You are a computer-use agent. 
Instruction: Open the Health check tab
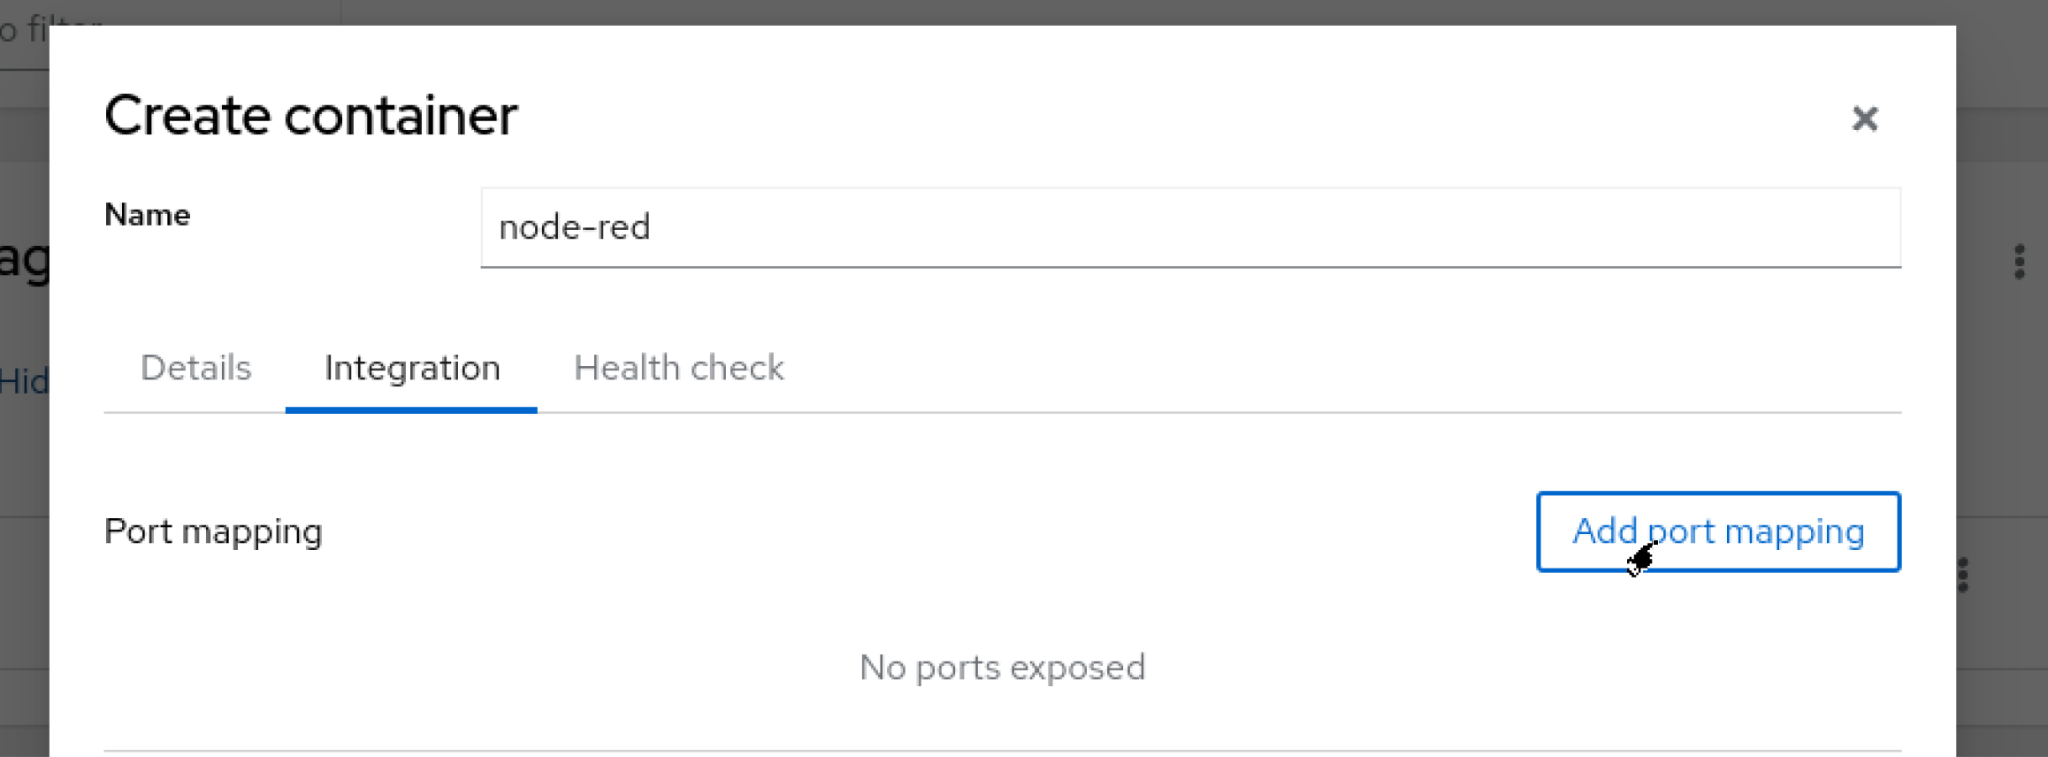click(x=678, y=368)
